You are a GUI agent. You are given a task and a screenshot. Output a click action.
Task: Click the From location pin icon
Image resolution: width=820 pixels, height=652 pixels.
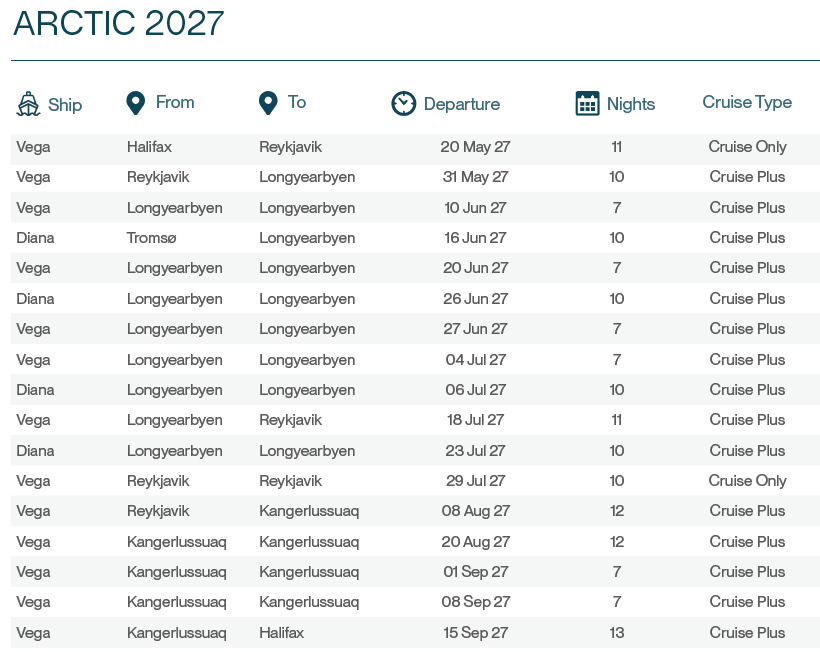point(136,102)
